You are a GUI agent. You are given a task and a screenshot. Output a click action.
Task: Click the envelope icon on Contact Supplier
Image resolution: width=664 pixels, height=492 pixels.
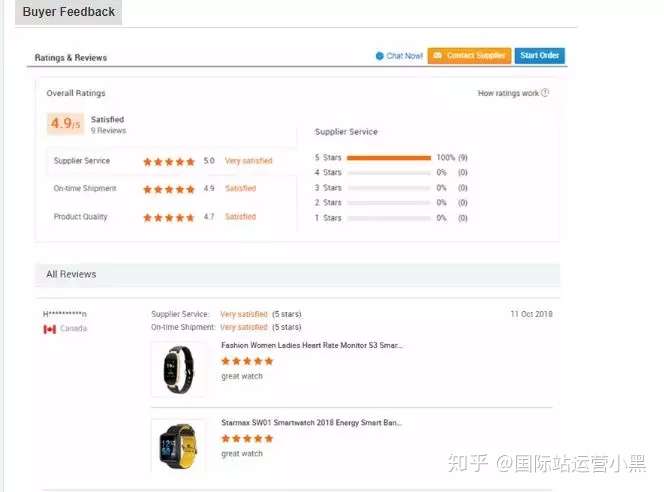[438, 55]
